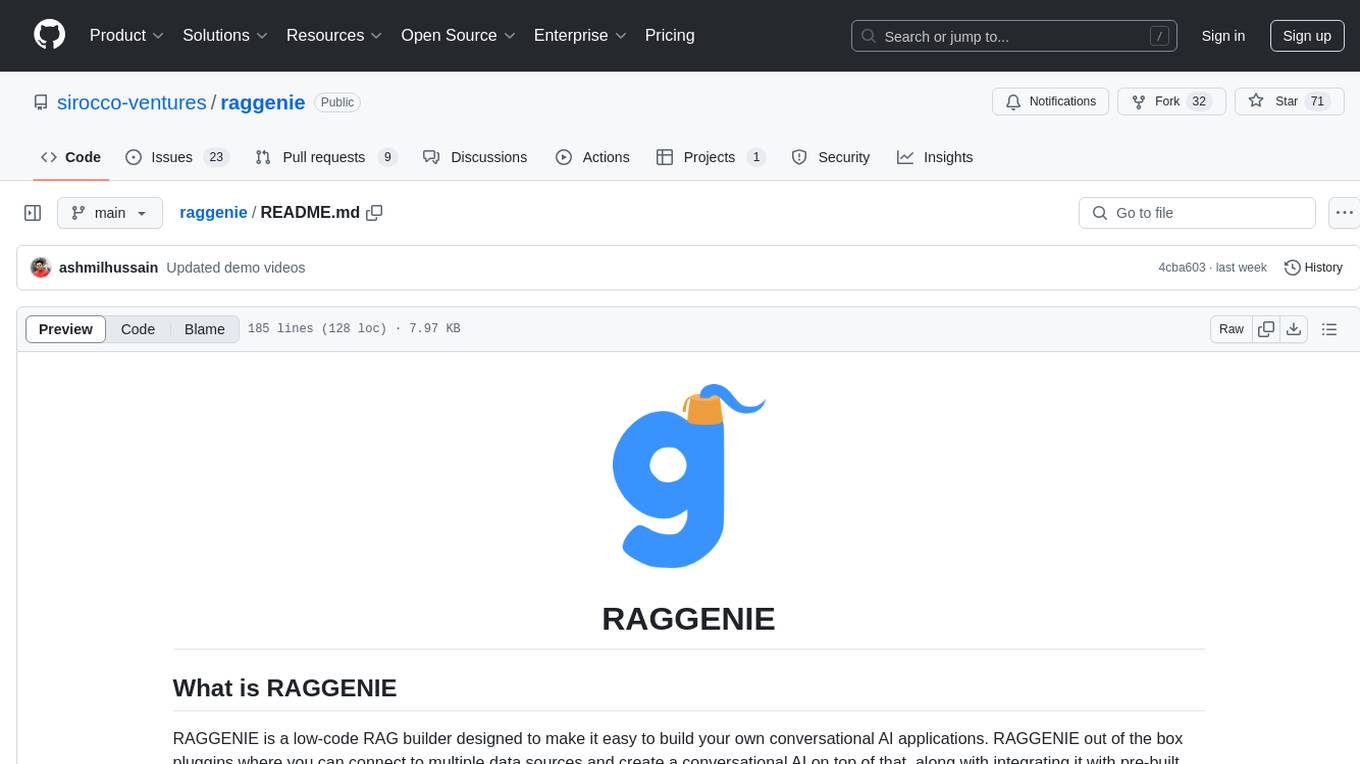The height and width of the screenshot is (764, 1360).
Task: Switch to the Projects tab
Action: coord(711,157)
